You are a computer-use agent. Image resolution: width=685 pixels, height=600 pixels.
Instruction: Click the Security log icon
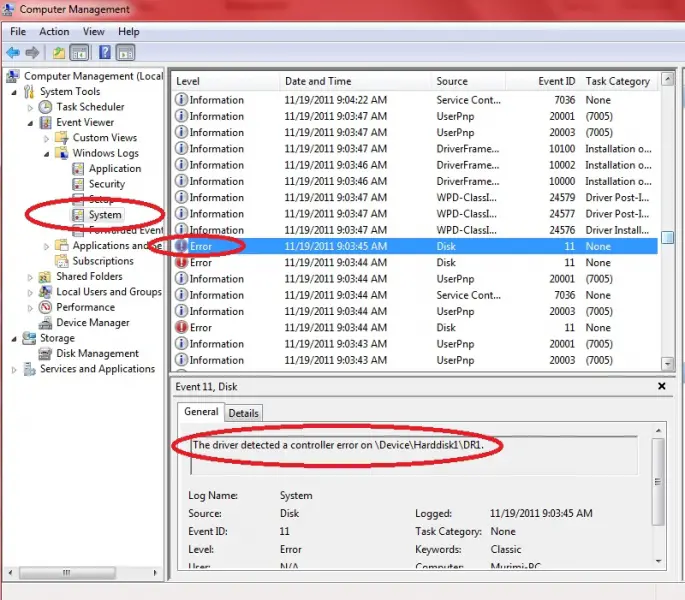[x=78, y=184]
